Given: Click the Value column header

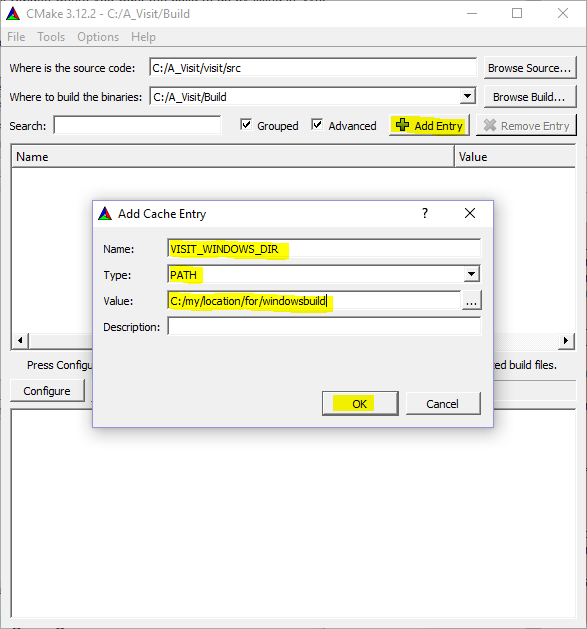Looking at the screenshot, I should coord(515,156).
